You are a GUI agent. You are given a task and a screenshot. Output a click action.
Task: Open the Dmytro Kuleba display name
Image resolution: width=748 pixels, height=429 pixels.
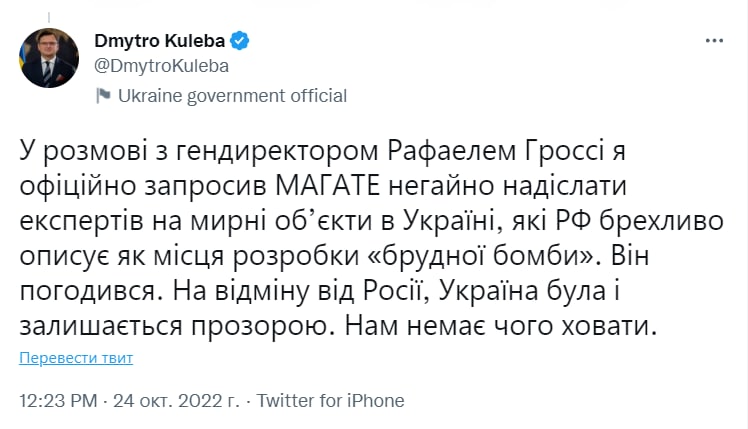tap(160, 41)
